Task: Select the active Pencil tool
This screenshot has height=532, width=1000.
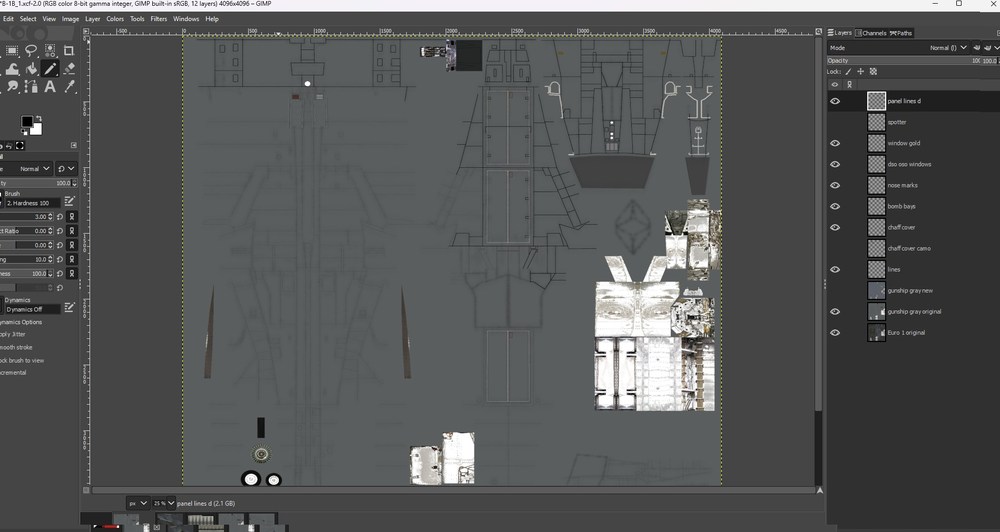Action: [x=50, y=68]
